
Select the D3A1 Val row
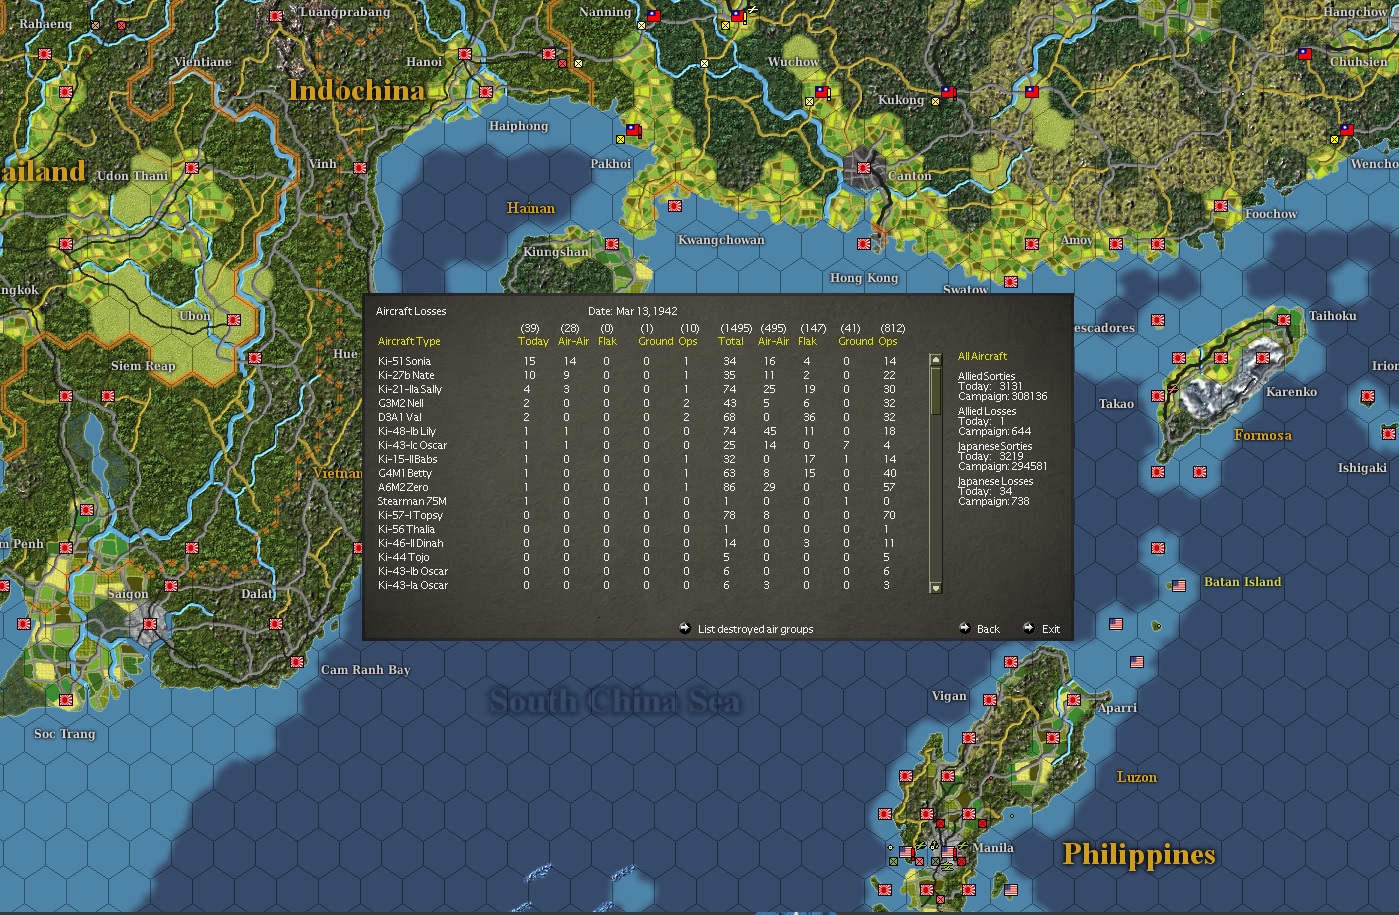[x=637, y=417]
